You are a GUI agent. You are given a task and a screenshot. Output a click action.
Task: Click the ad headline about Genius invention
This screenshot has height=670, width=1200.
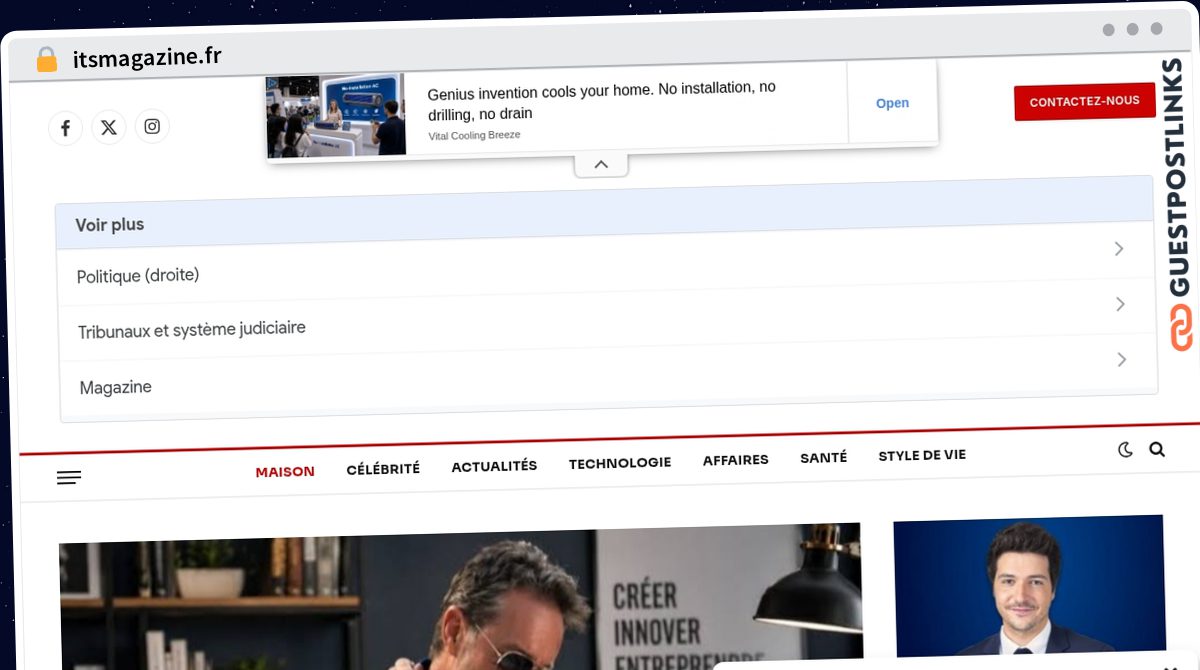pyautogui.click(x=601, y=101)
